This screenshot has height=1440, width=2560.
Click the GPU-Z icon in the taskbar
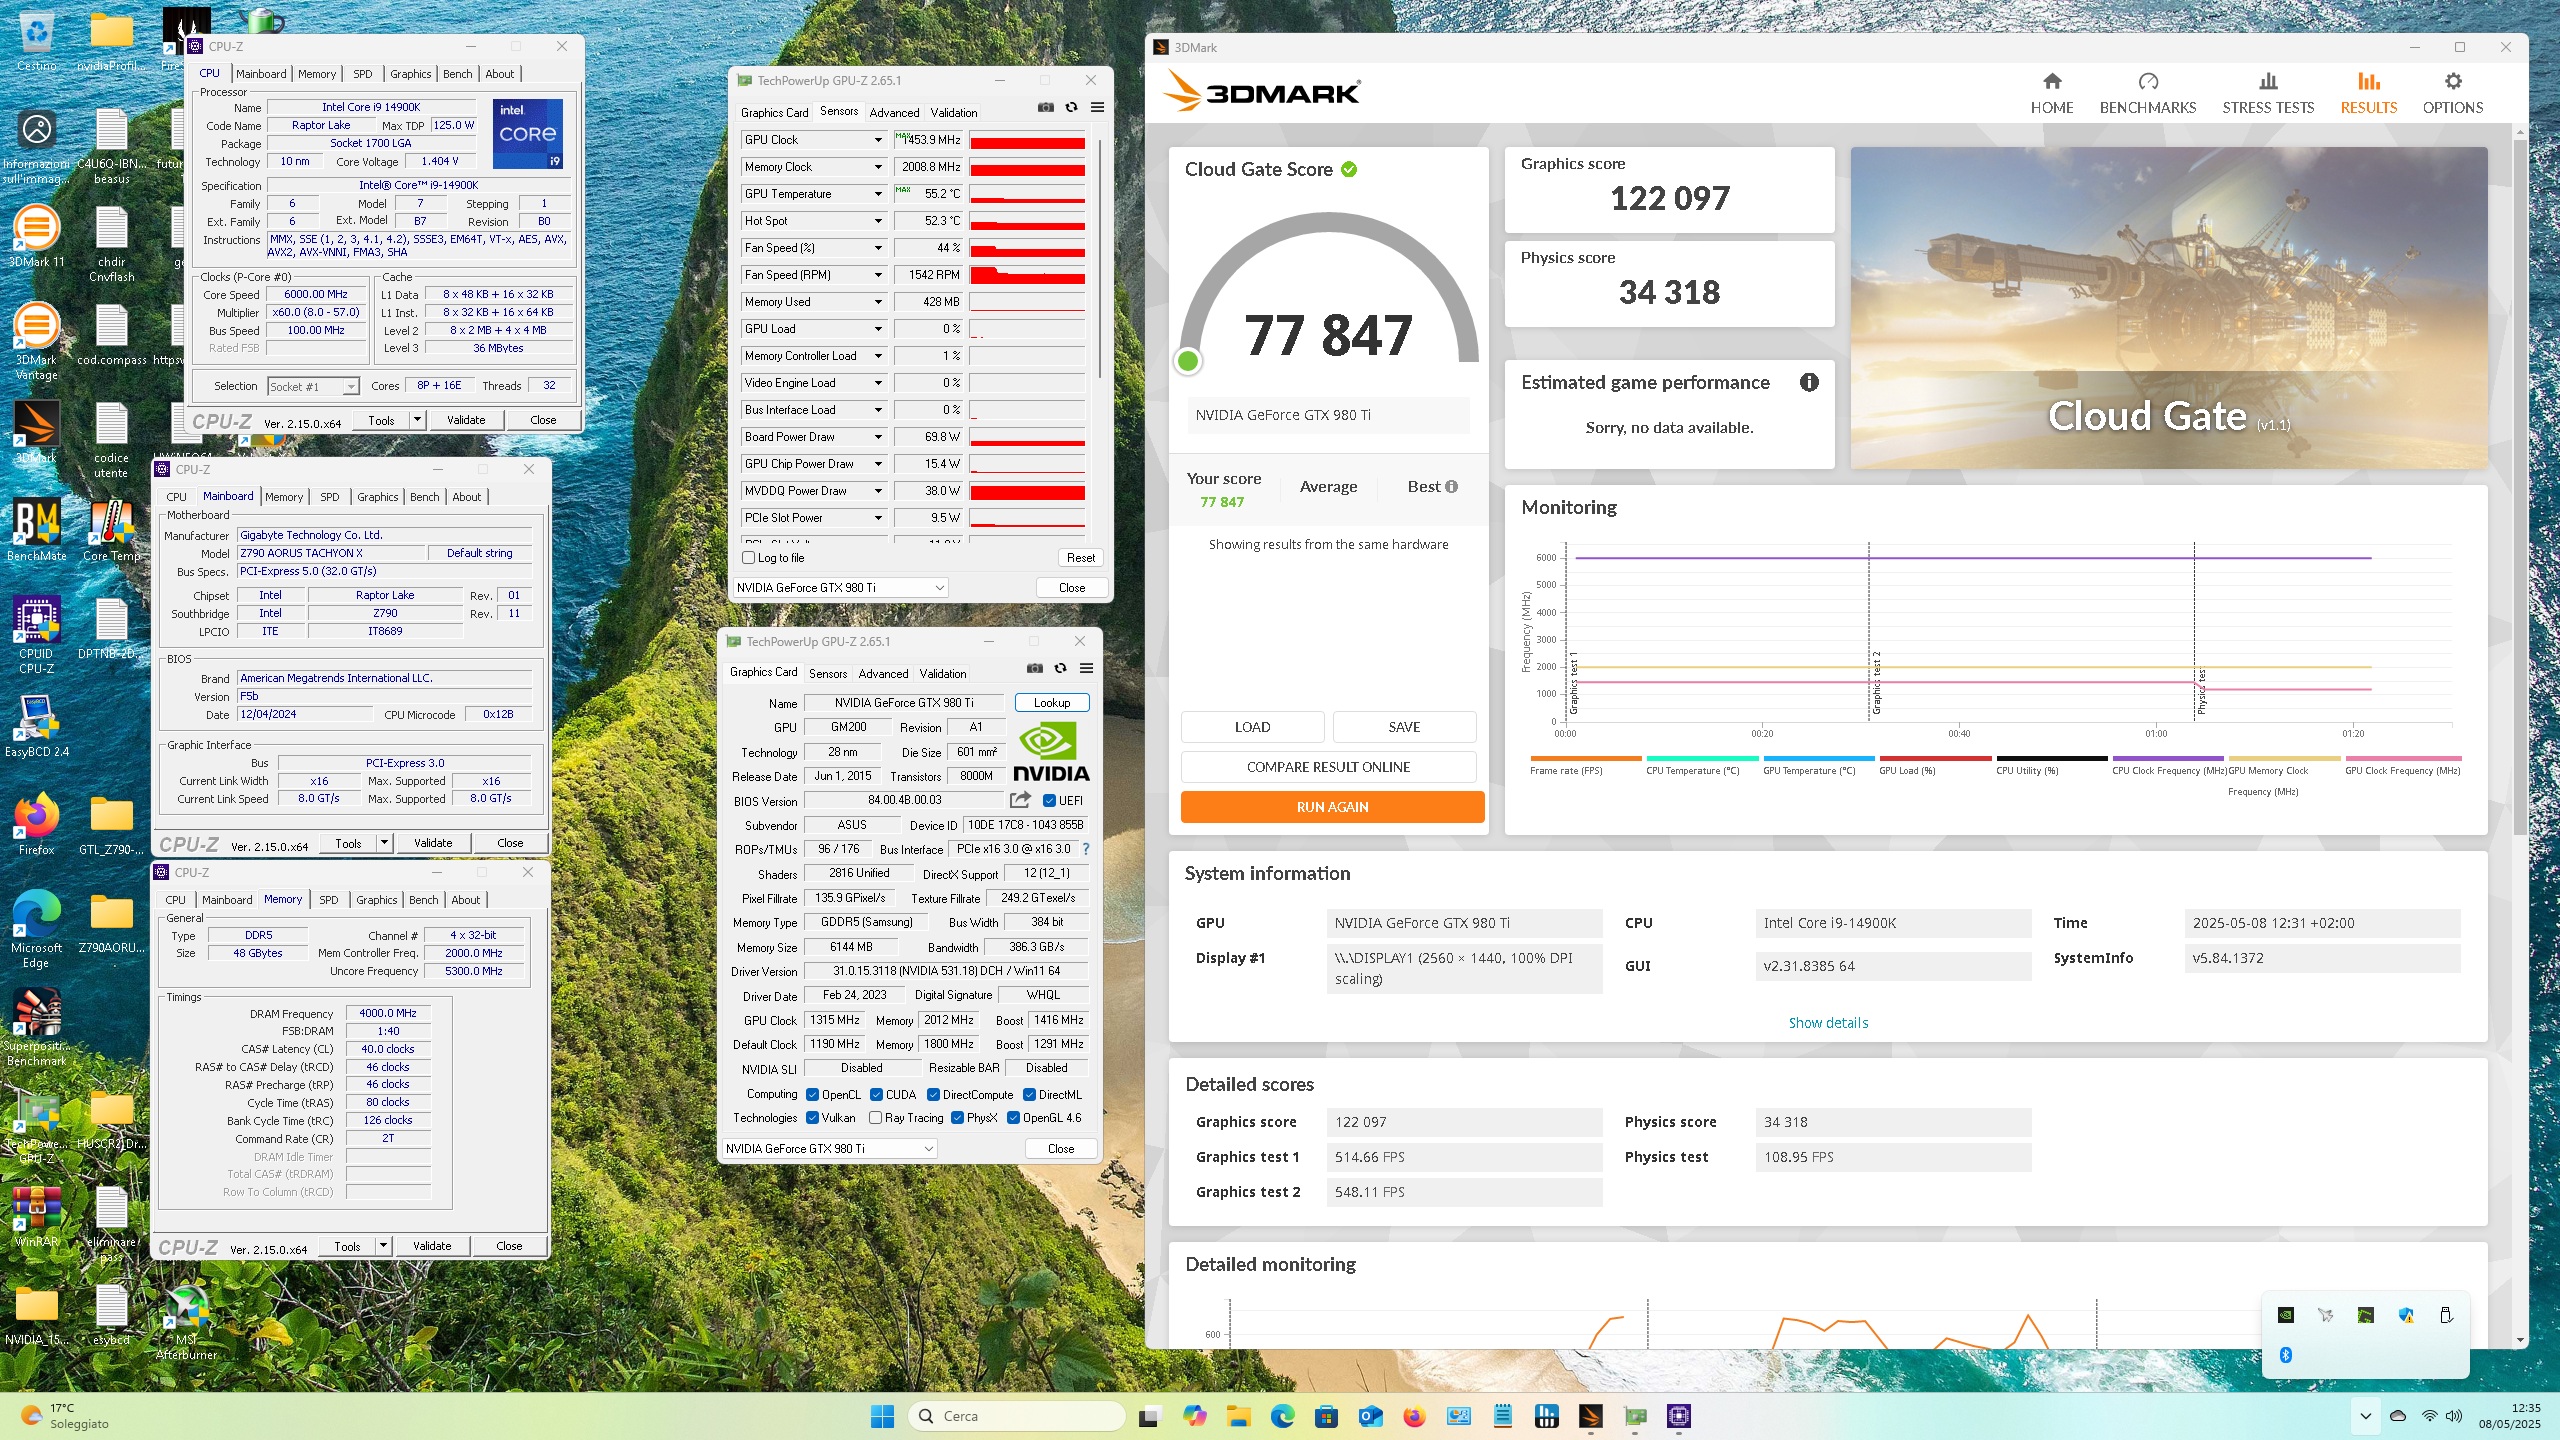point(1635,1416)
